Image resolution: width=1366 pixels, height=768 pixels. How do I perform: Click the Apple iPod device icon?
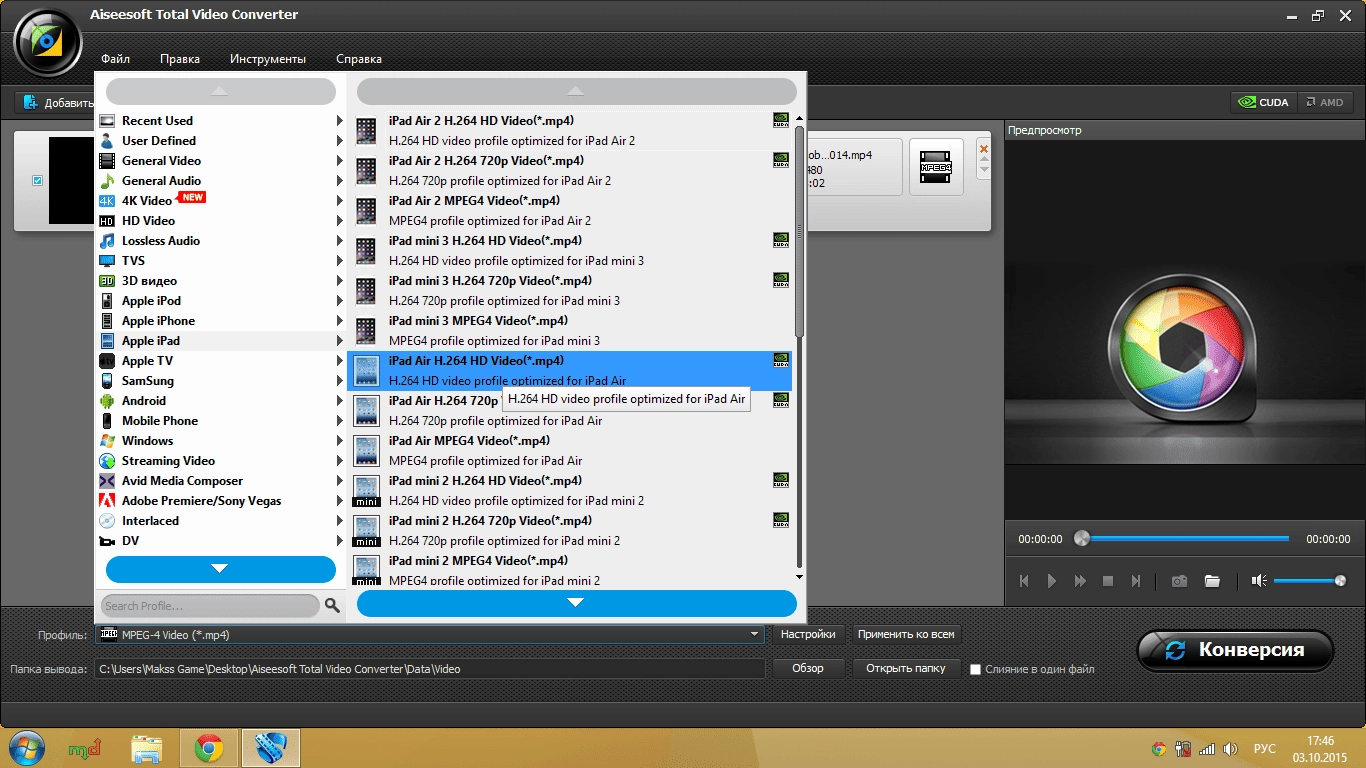tap(107, 301)
